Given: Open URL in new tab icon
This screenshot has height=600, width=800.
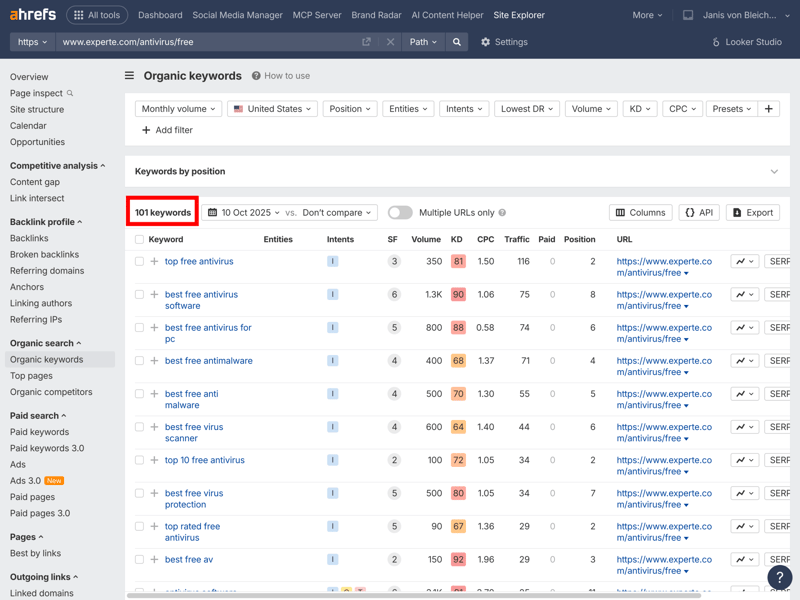Looking at the screenshot, I should [366, 42].
